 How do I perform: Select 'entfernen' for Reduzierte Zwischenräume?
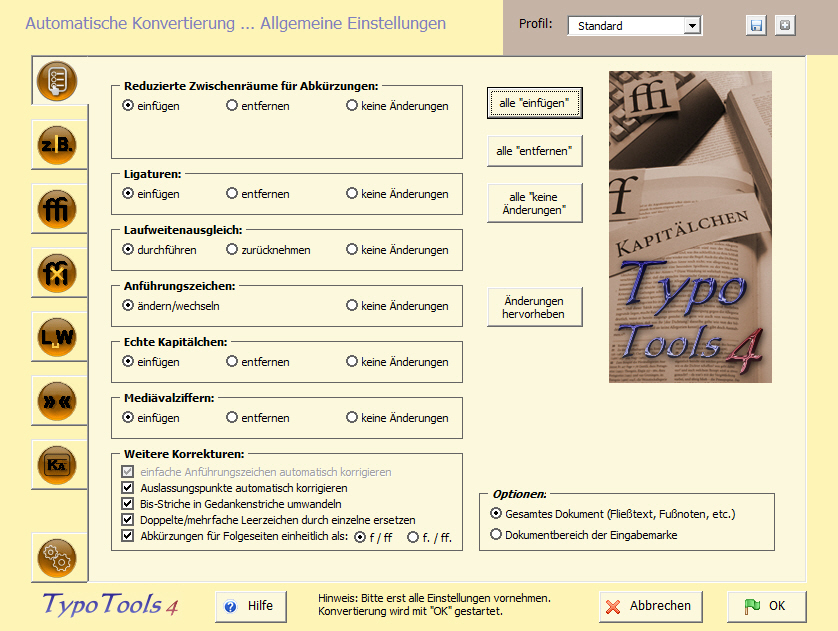pos(258,106)
